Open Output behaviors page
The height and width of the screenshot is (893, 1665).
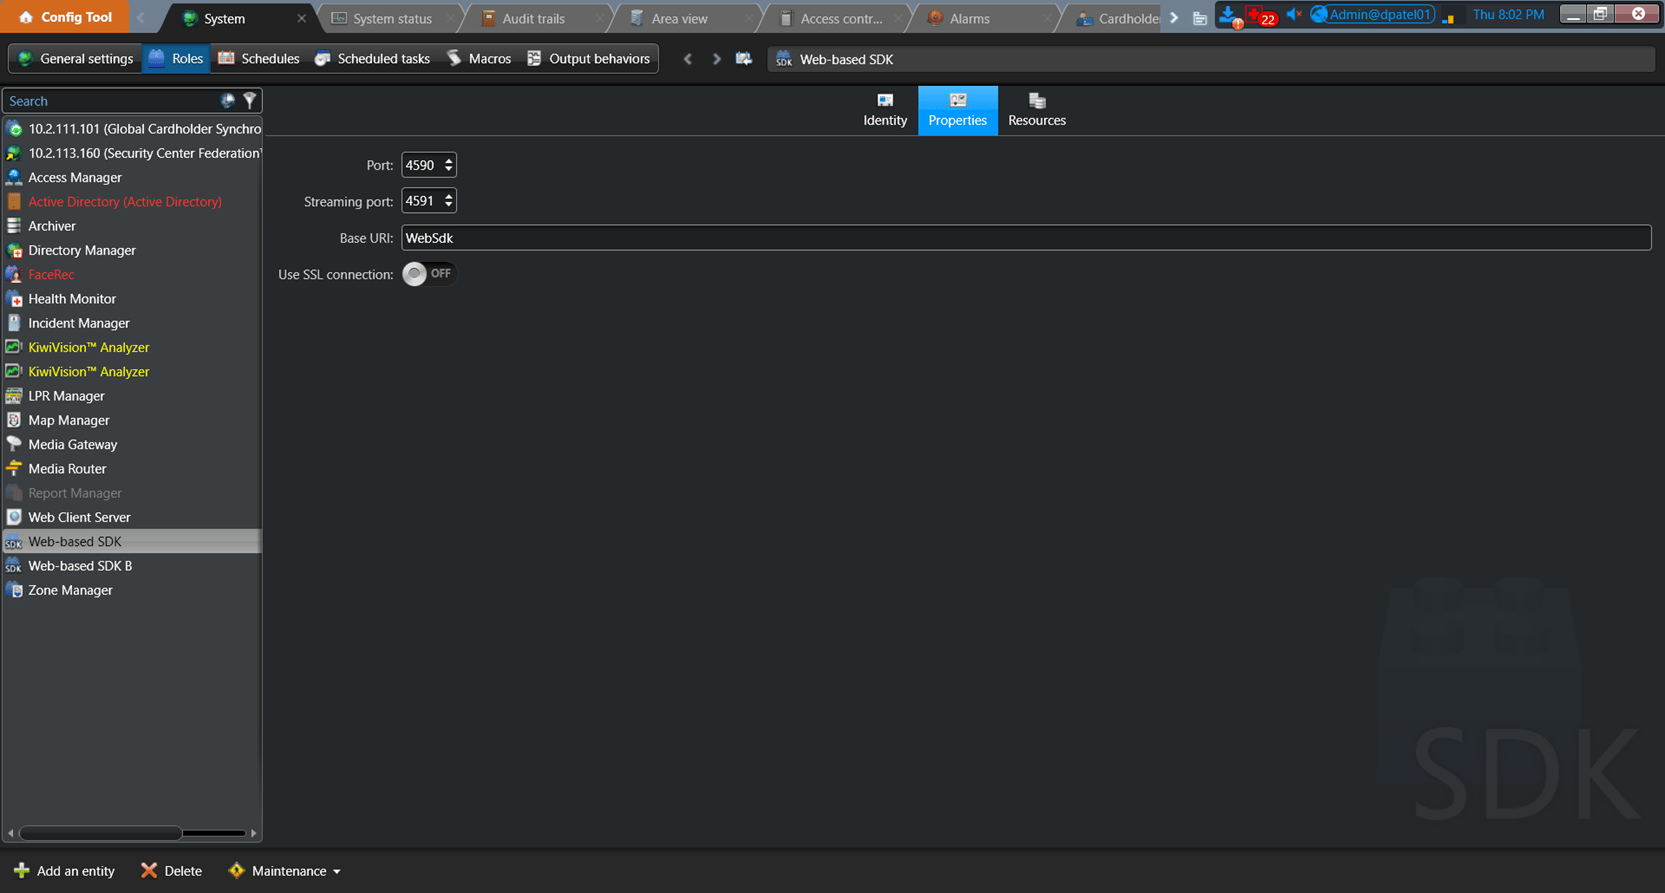(589, 58)
